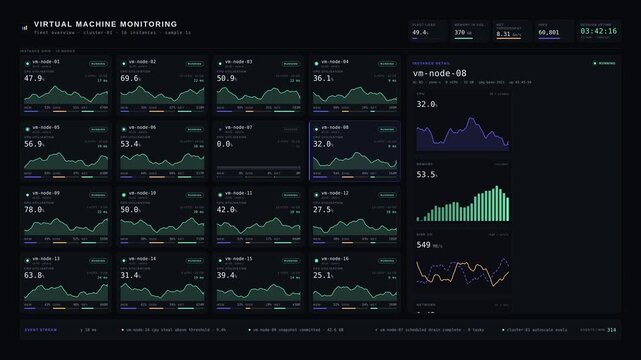This screenshot has width=641, height=360.
Task: Click the 03:42:16 session uptime clock
Action: click(598, 31)
